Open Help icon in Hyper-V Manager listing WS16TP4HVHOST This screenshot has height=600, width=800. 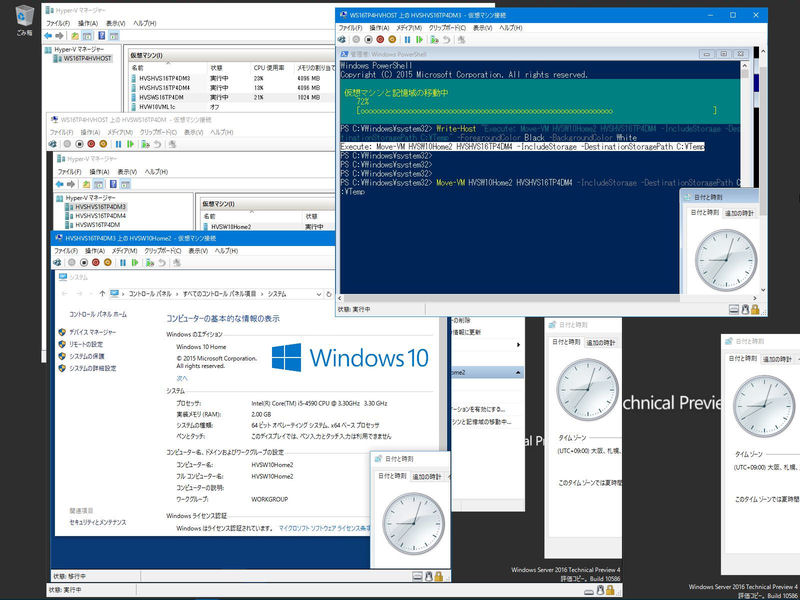[x=102, y=36]
